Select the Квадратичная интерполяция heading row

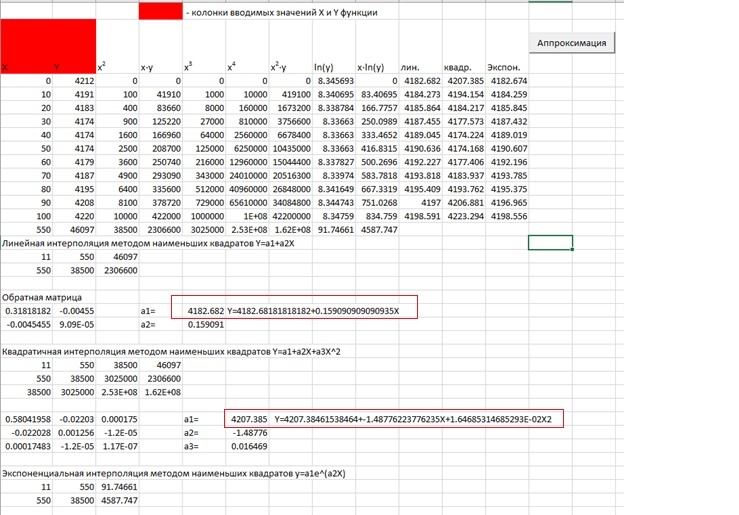171,352
